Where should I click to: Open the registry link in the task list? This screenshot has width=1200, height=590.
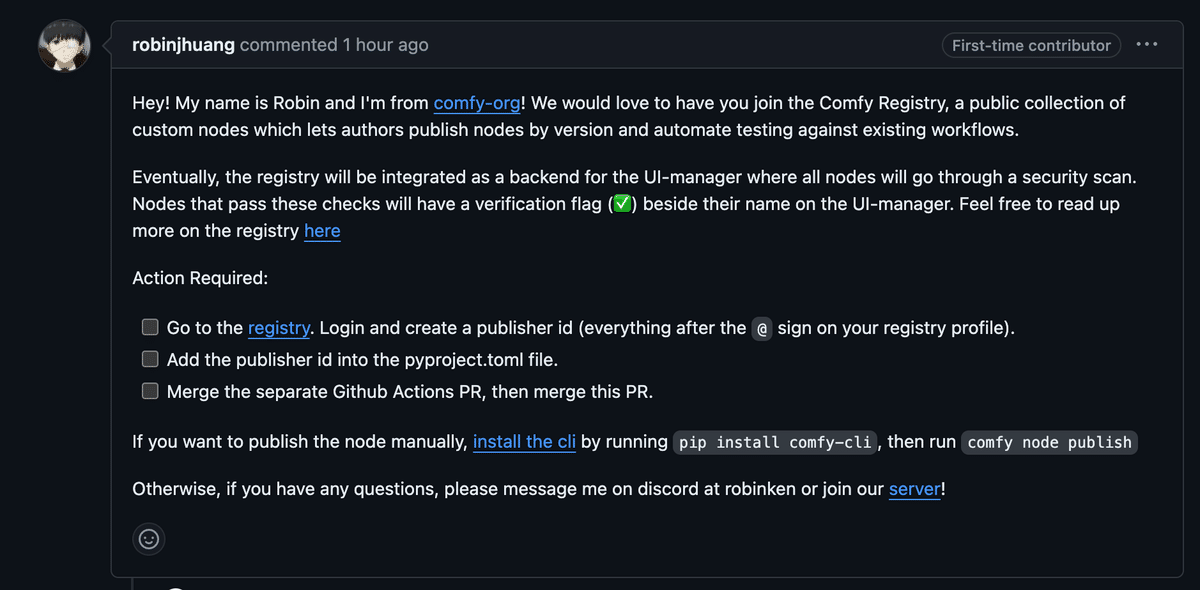pos(279,328)
